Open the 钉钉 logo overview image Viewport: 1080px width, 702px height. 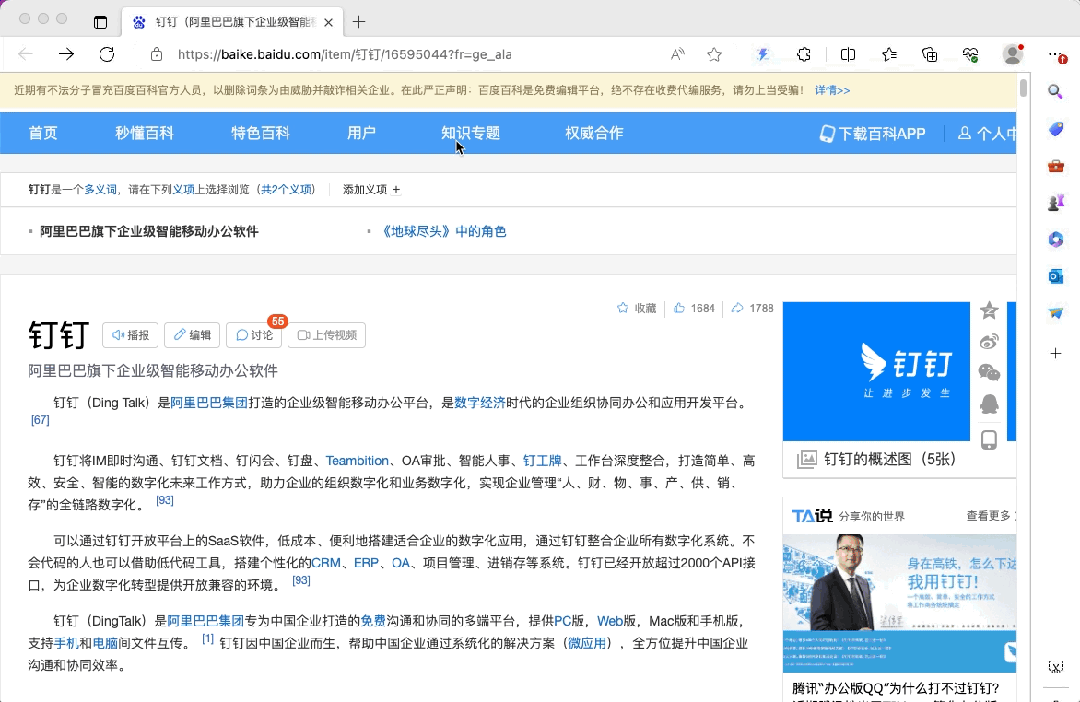pyautogui.click(x=876, y=371)
